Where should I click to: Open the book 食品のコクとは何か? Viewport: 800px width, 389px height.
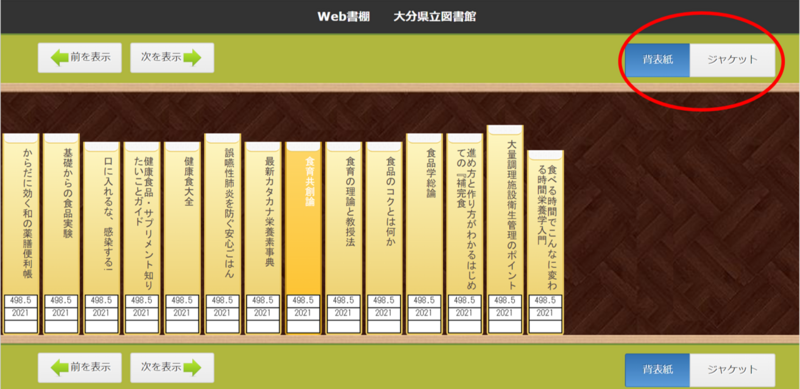pyautogui.click(x=384, y=238)
